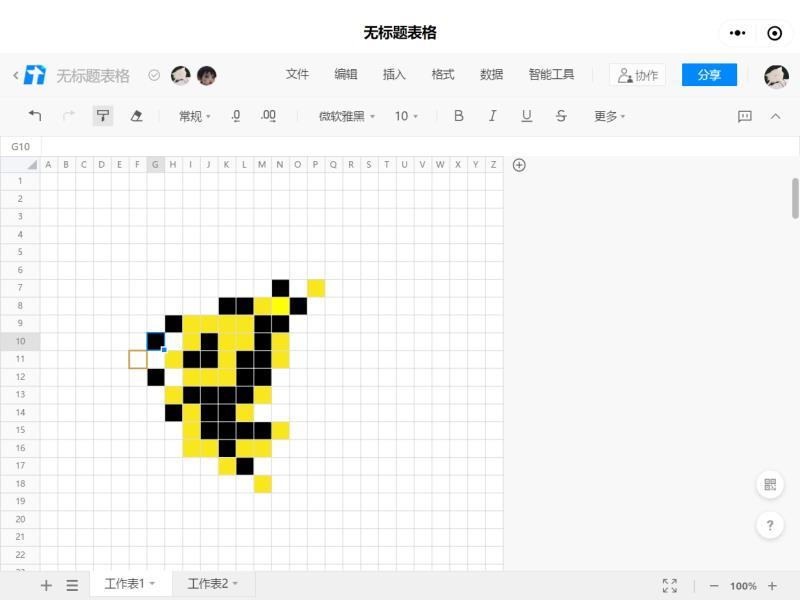Expand the 更多 toolbar options
800x600 pixels.
609,116
